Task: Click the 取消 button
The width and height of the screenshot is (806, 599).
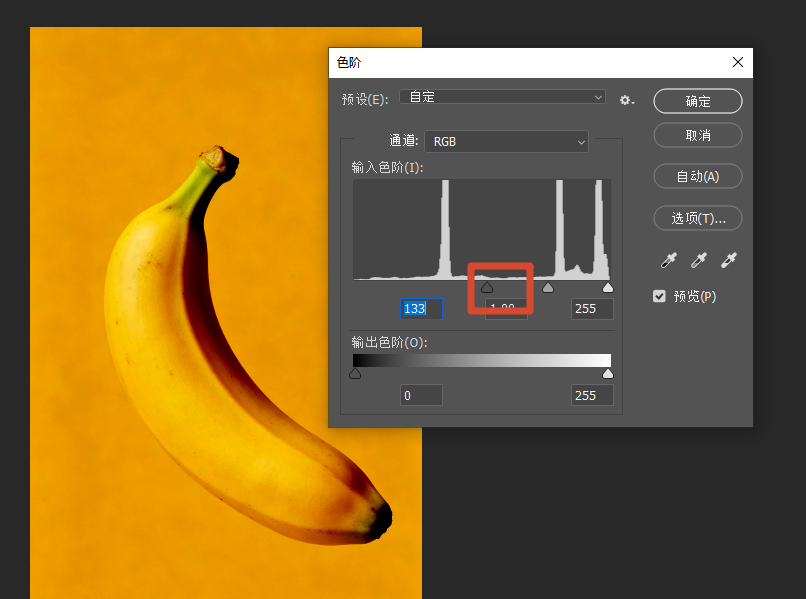Action: 698,135
